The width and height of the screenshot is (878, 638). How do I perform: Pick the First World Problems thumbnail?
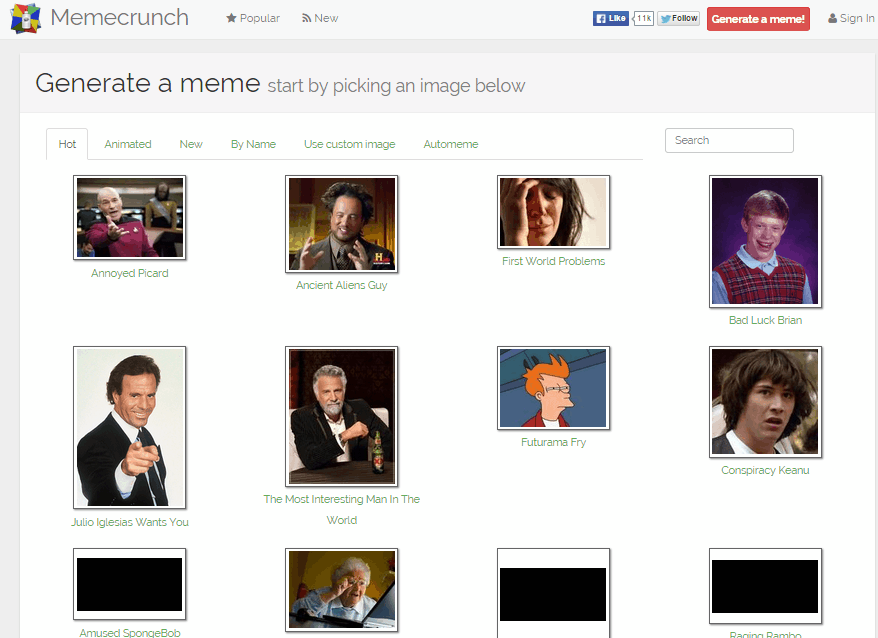[x=553, y=212]
